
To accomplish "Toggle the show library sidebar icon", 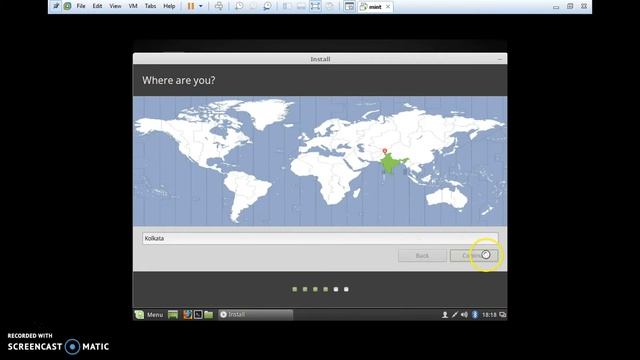I will point(287,6).
